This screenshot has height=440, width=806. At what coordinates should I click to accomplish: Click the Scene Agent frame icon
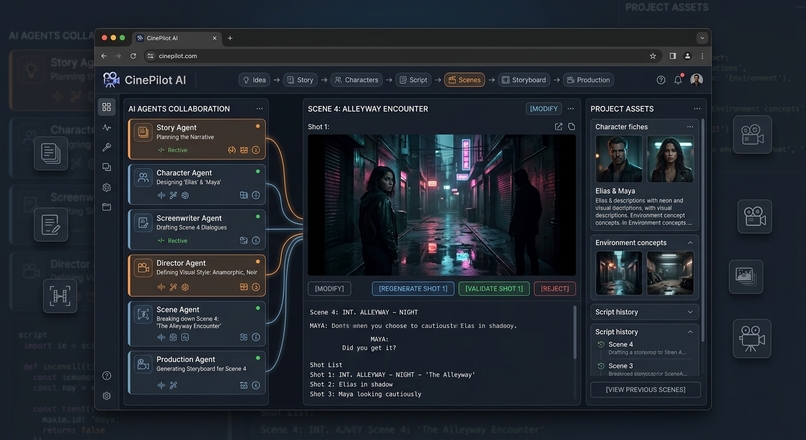click(x=143, y=315)
